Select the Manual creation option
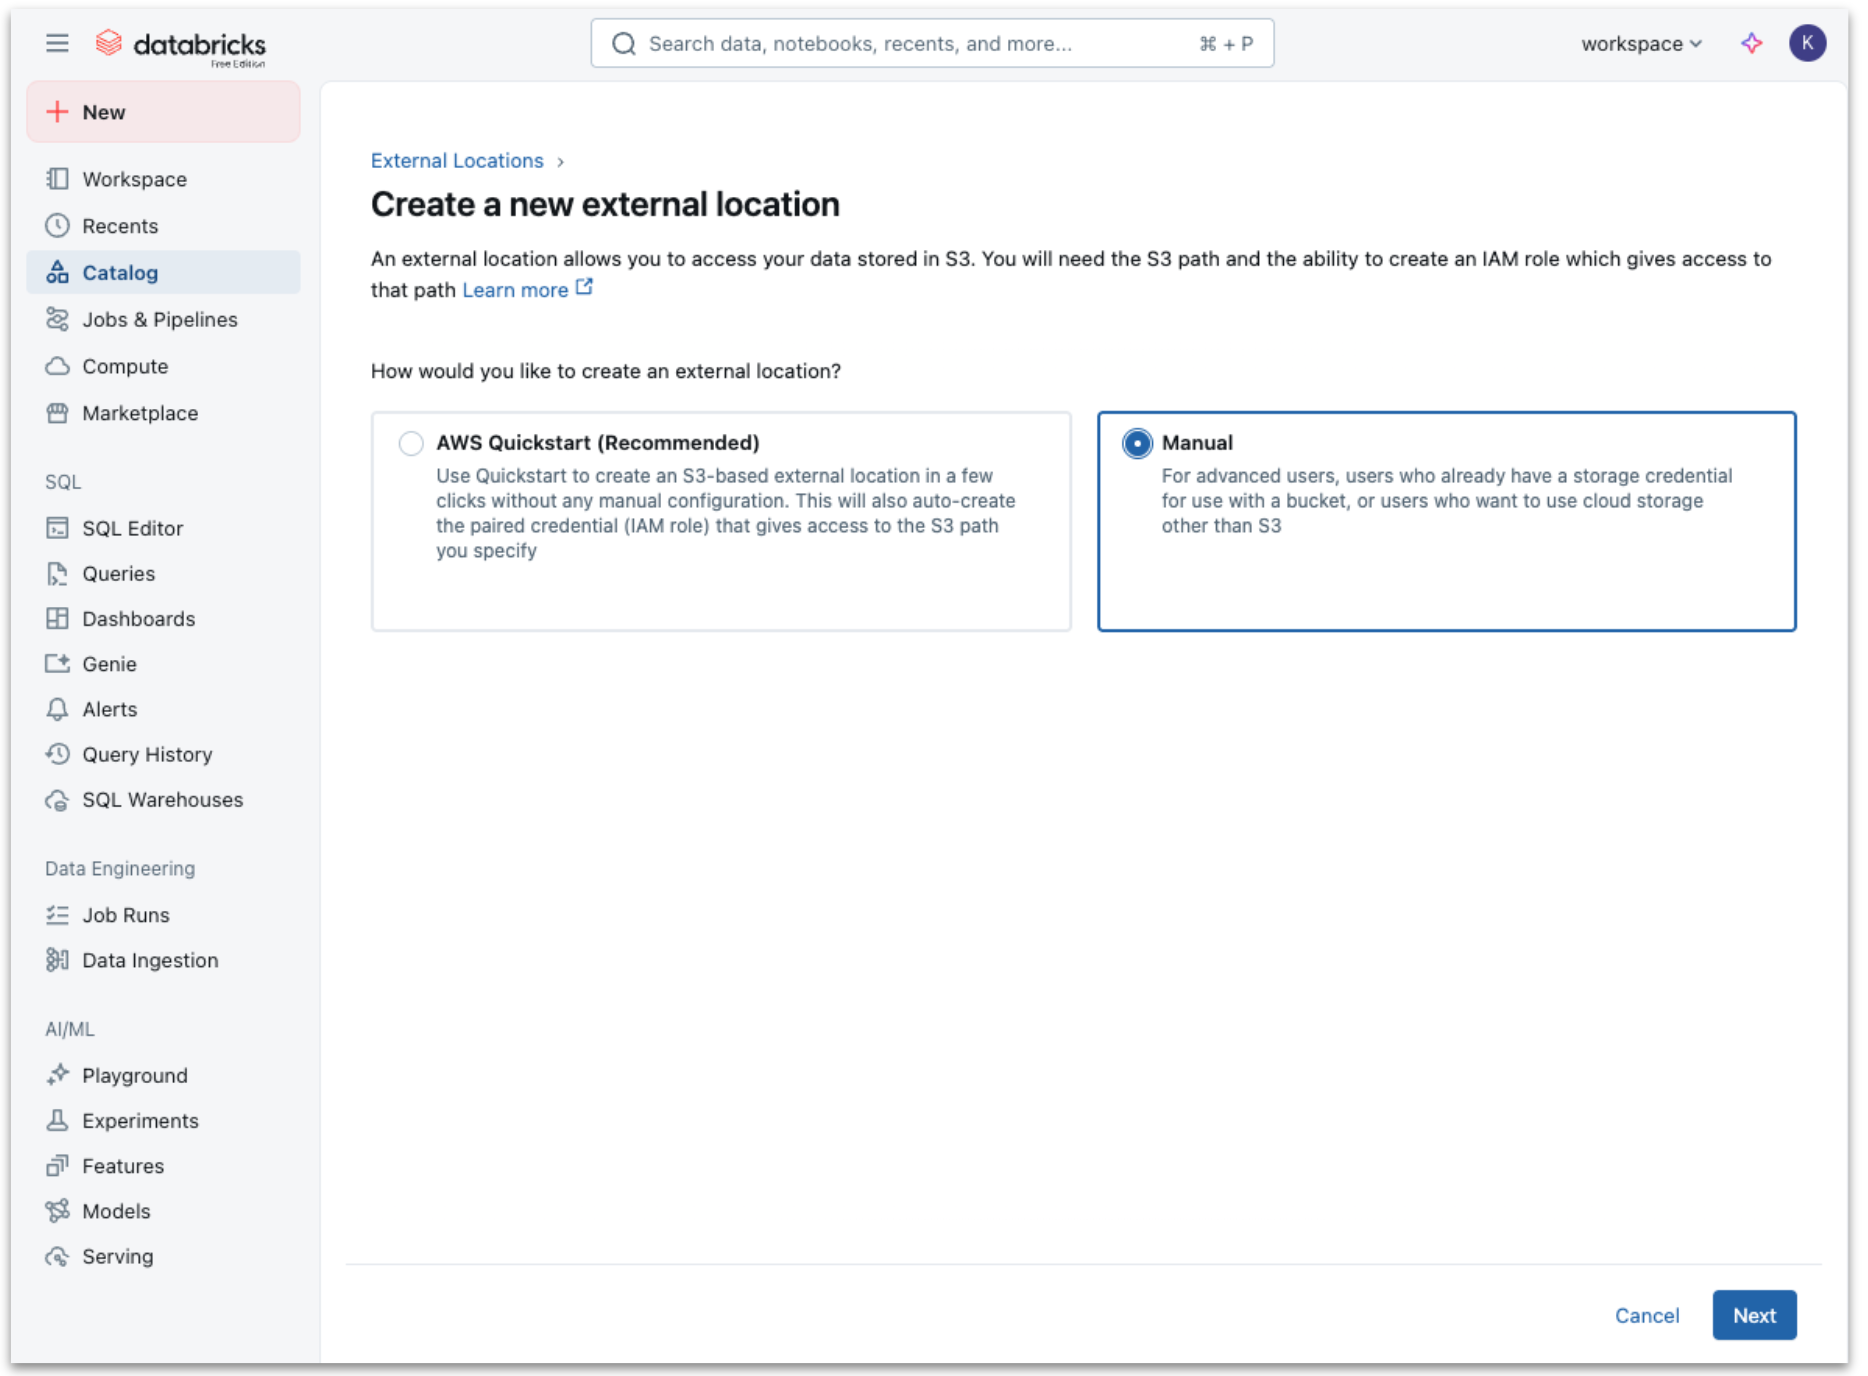This screenshot has width=1868, height=1376. pos(1136,443)
